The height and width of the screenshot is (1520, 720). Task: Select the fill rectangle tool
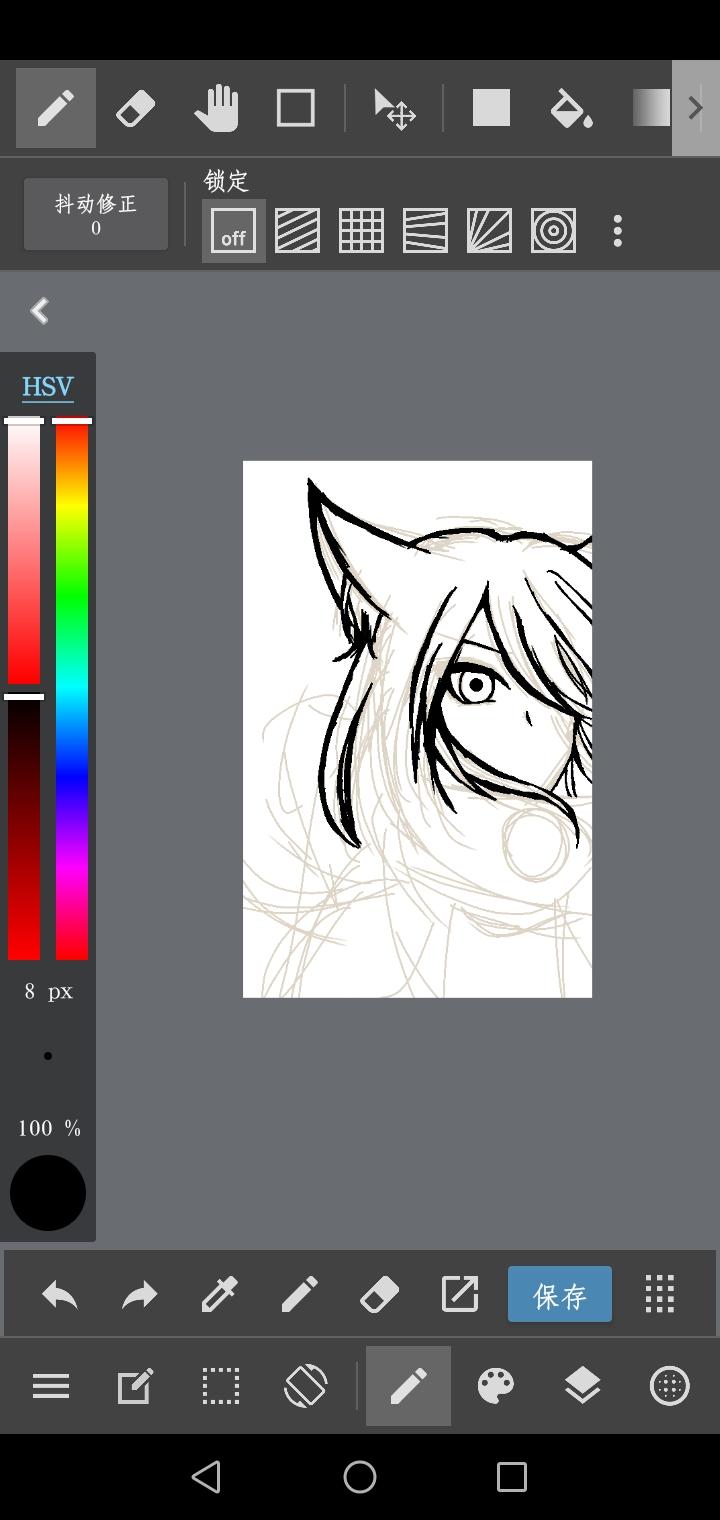point(491,108)
